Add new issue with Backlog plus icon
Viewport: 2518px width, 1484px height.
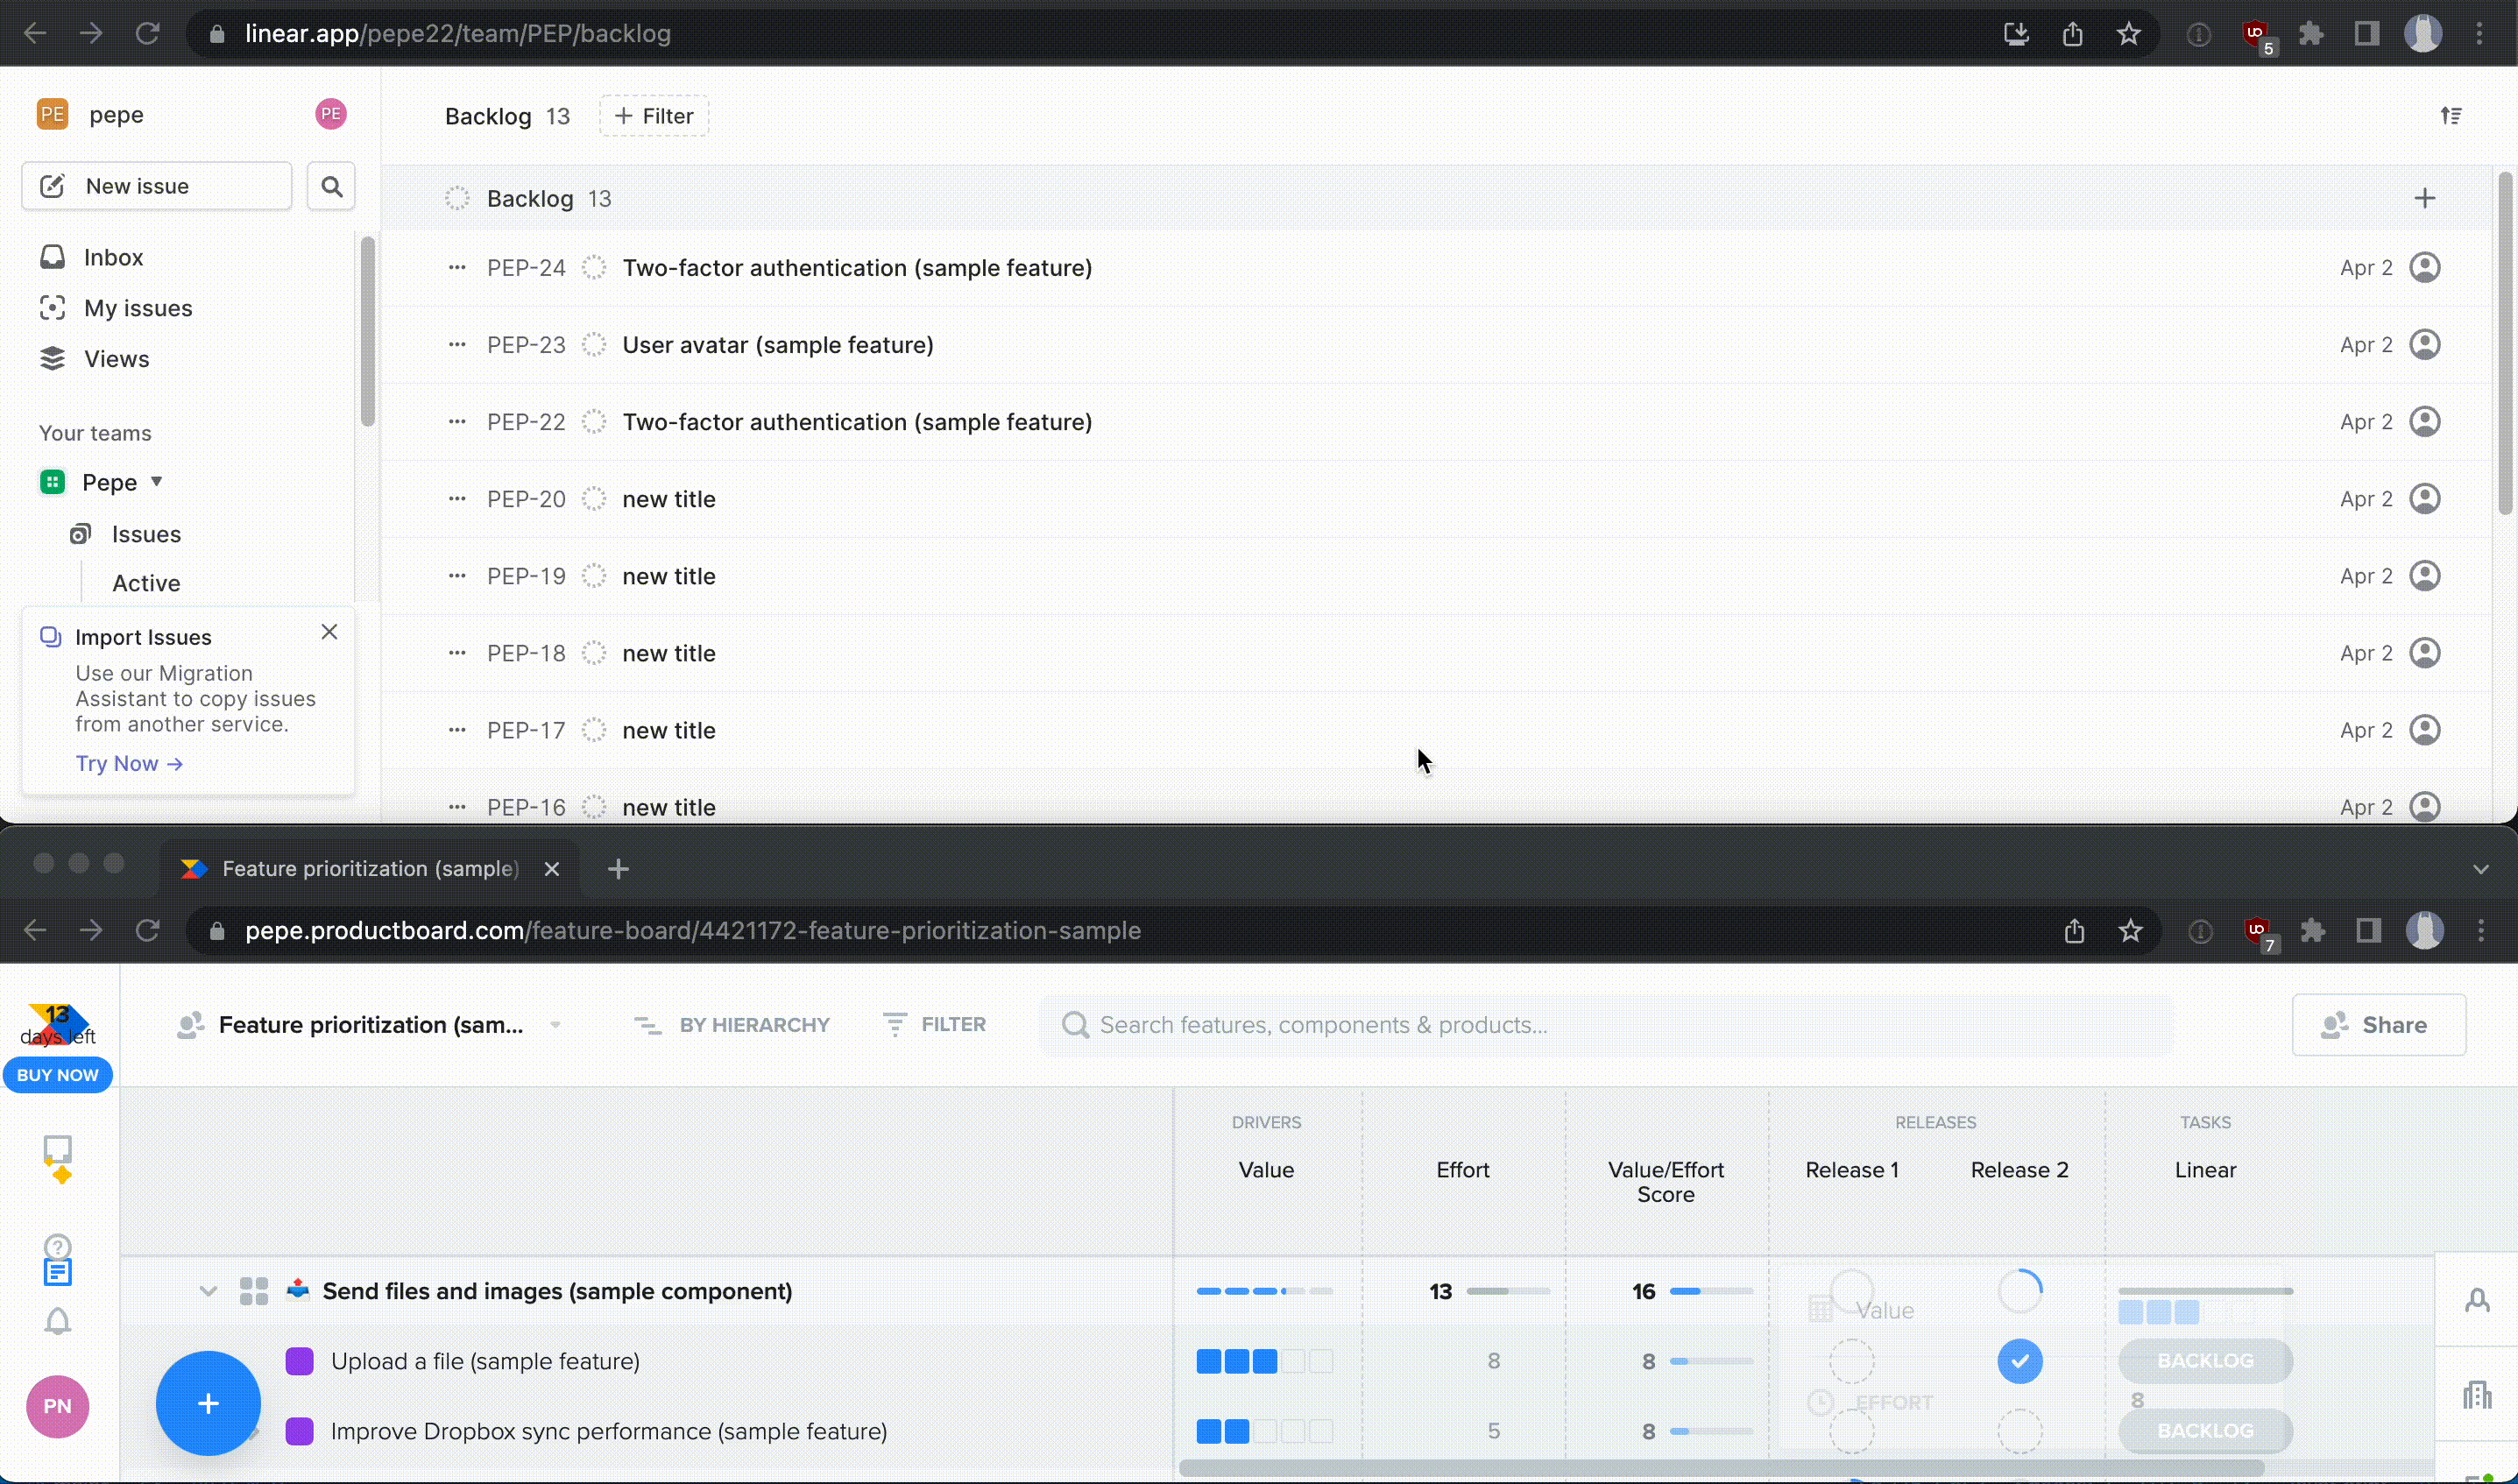(x=2424, y=198)
